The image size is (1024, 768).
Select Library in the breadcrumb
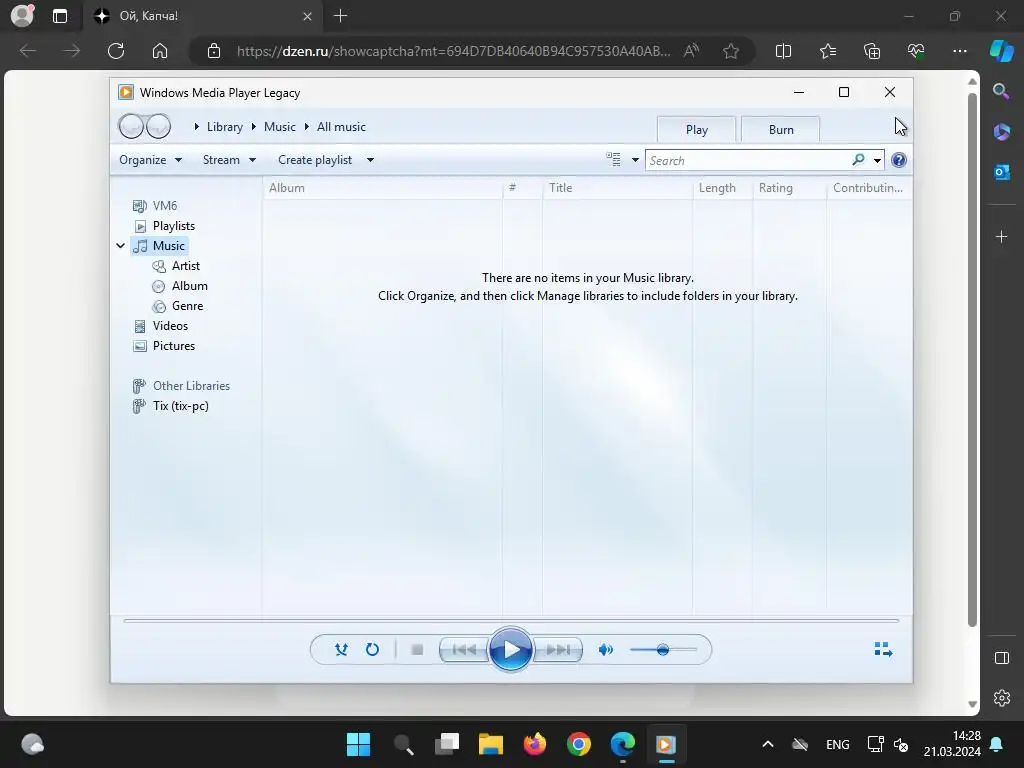(x=225, y=127)
